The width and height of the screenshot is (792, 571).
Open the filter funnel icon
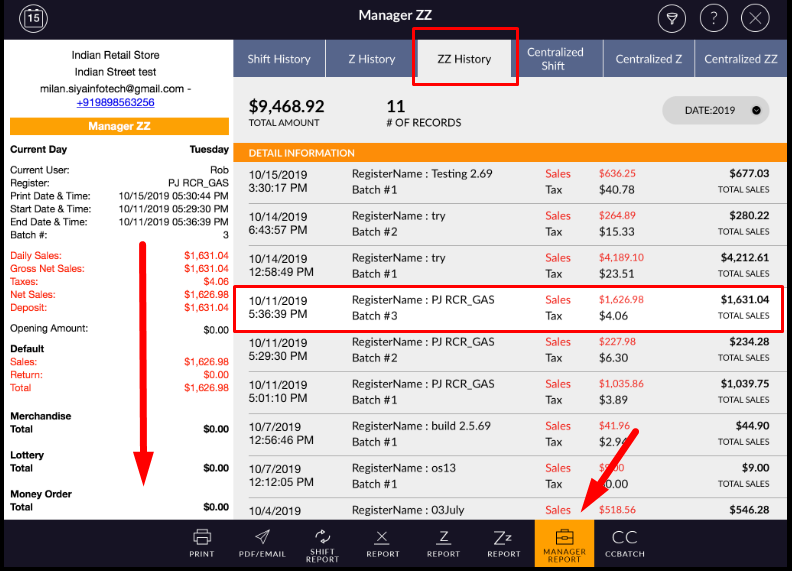pos(672,18)
